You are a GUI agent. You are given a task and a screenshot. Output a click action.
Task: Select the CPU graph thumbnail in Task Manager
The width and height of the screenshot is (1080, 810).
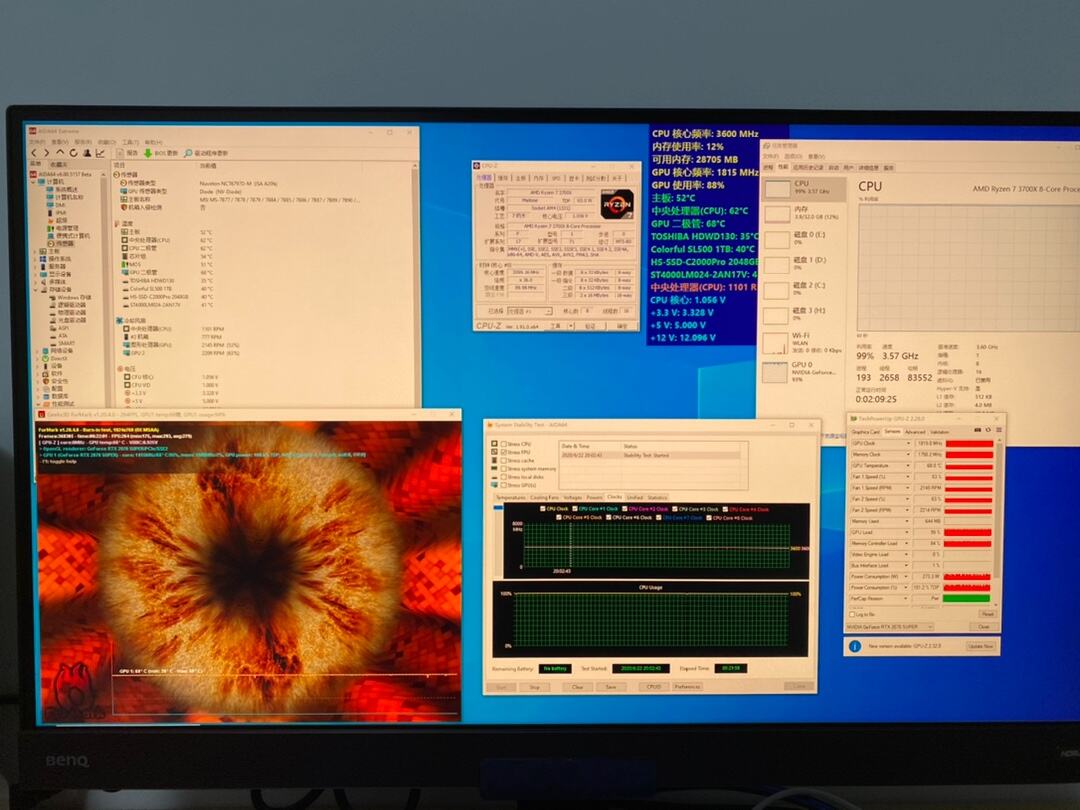click(x=778, y=189)
